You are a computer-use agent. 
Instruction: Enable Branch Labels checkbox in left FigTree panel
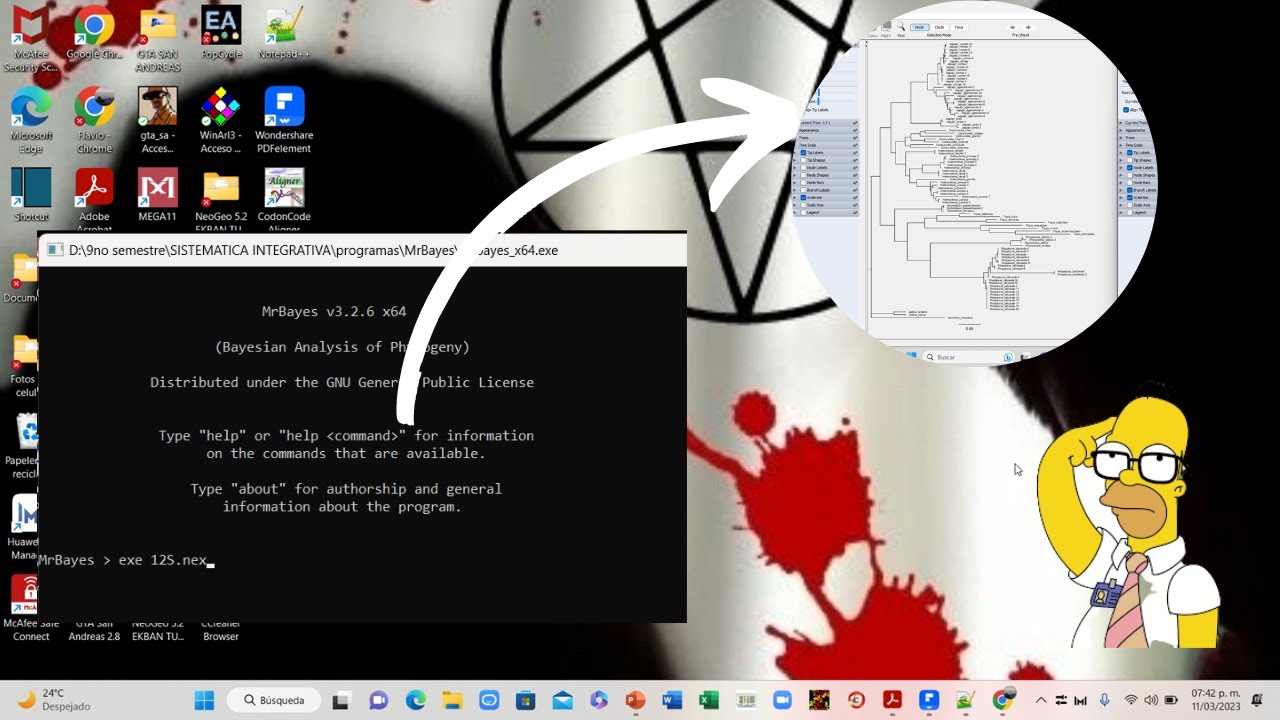(803, 190)
